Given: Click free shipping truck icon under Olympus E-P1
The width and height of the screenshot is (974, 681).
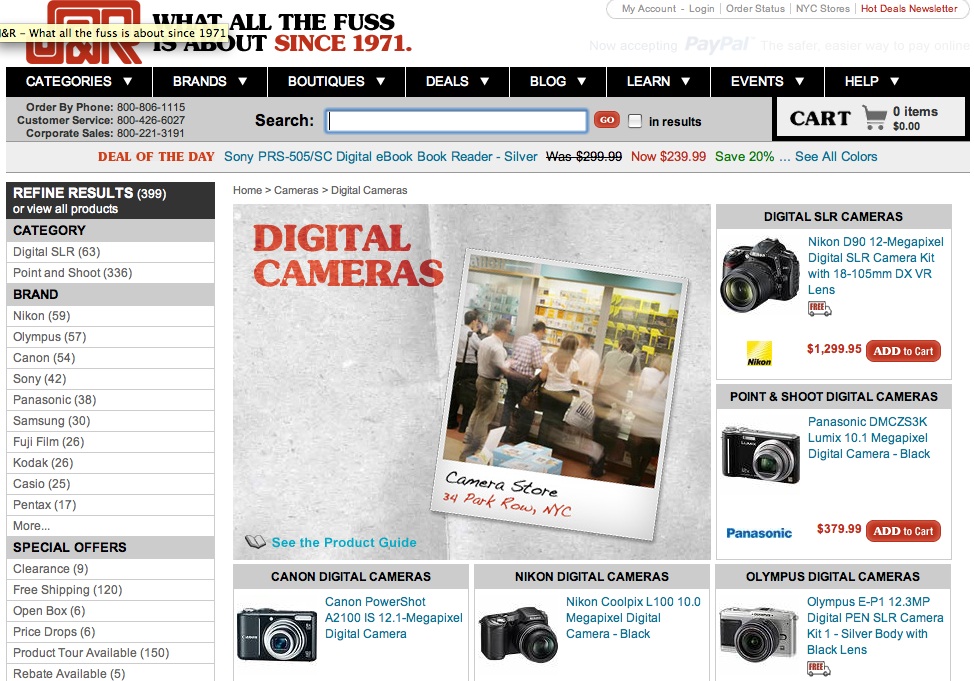Looking at the screenshot, I should click(818, 668).
